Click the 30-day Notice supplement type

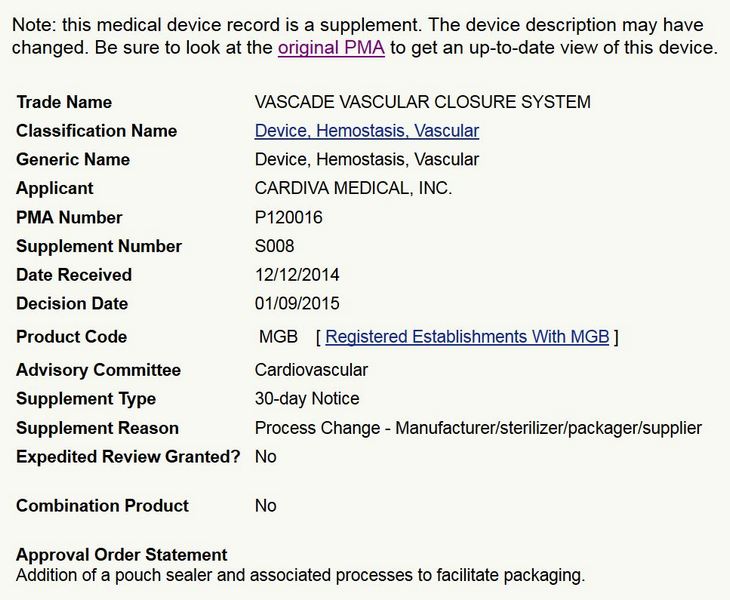307,399
